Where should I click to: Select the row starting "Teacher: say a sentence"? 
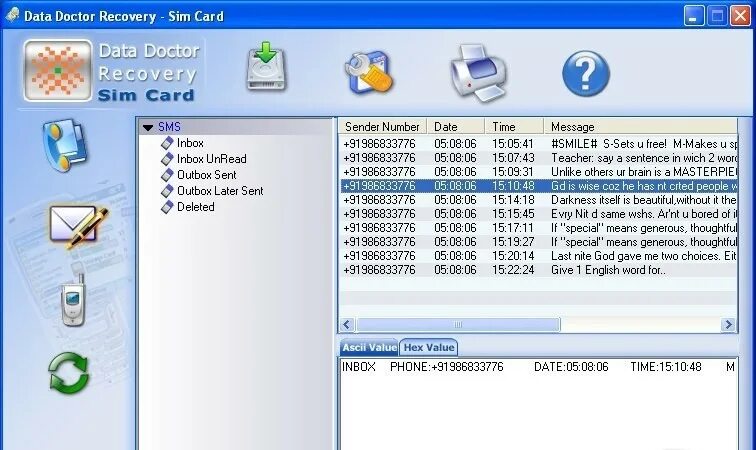(x=539, y=158)
